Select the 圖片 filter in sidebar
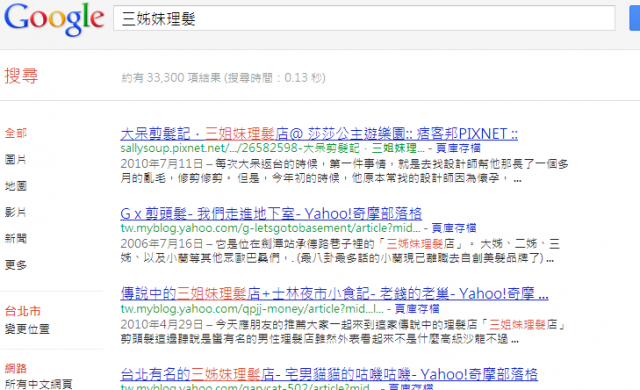640x390 pixels. [x=16, y=160]
